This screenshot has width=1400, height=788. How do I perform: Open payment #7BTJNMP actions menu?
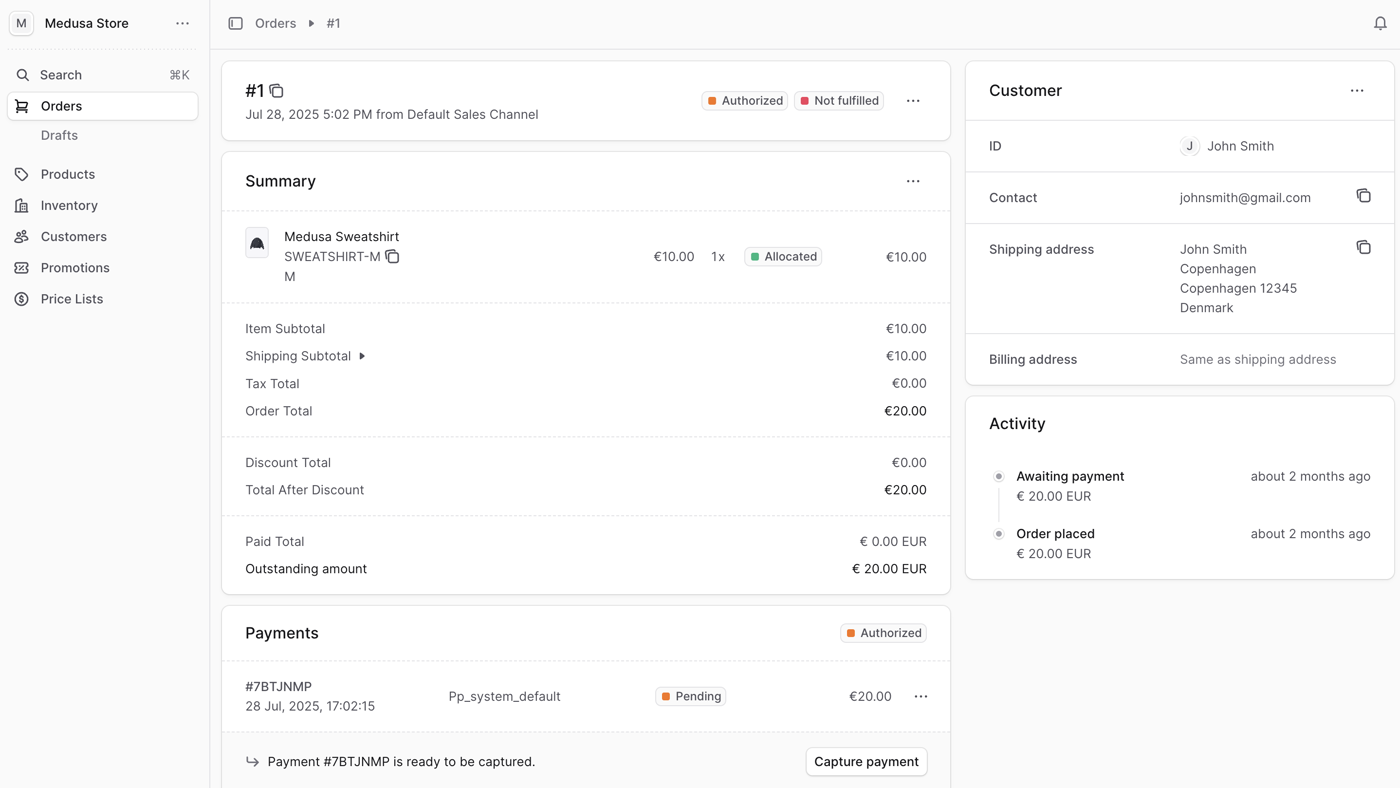coord(921,696)
